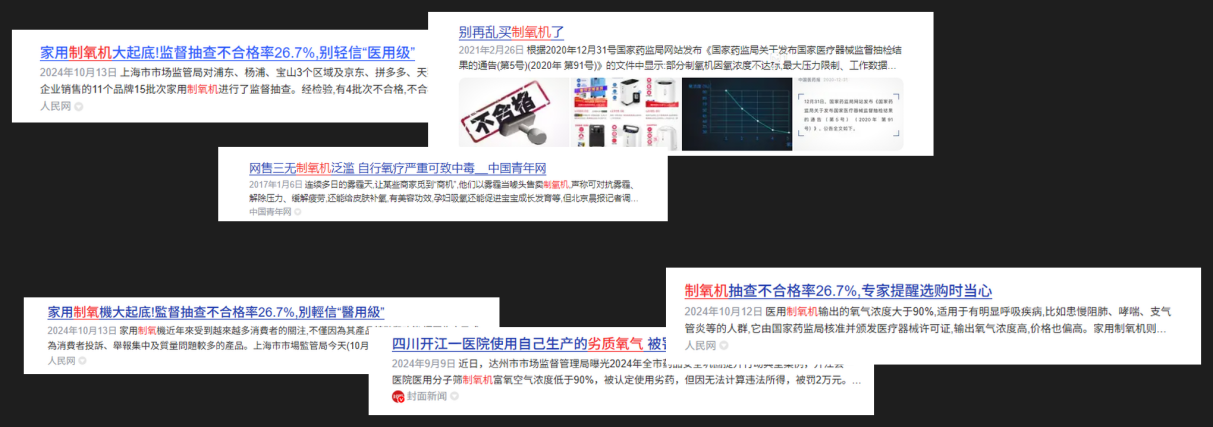Click icon beside 人民网 in 专家提醒 card
The height and width of the screenshot is (427, 1213).
point(724,345)
